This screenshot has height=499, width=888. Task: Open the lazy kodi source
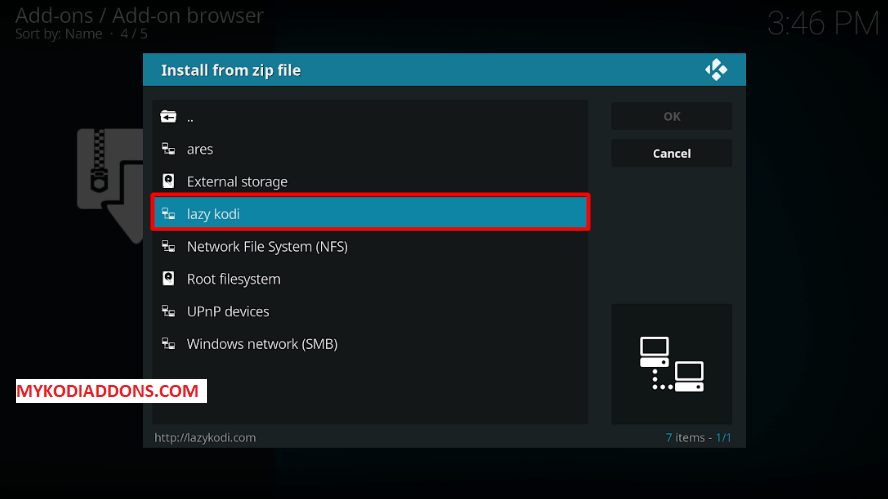tap(370, 214)
